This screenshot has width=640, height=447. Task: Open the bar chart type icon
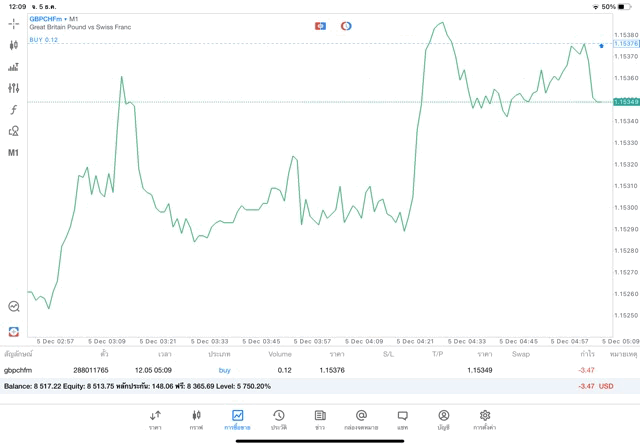point(13,67)
